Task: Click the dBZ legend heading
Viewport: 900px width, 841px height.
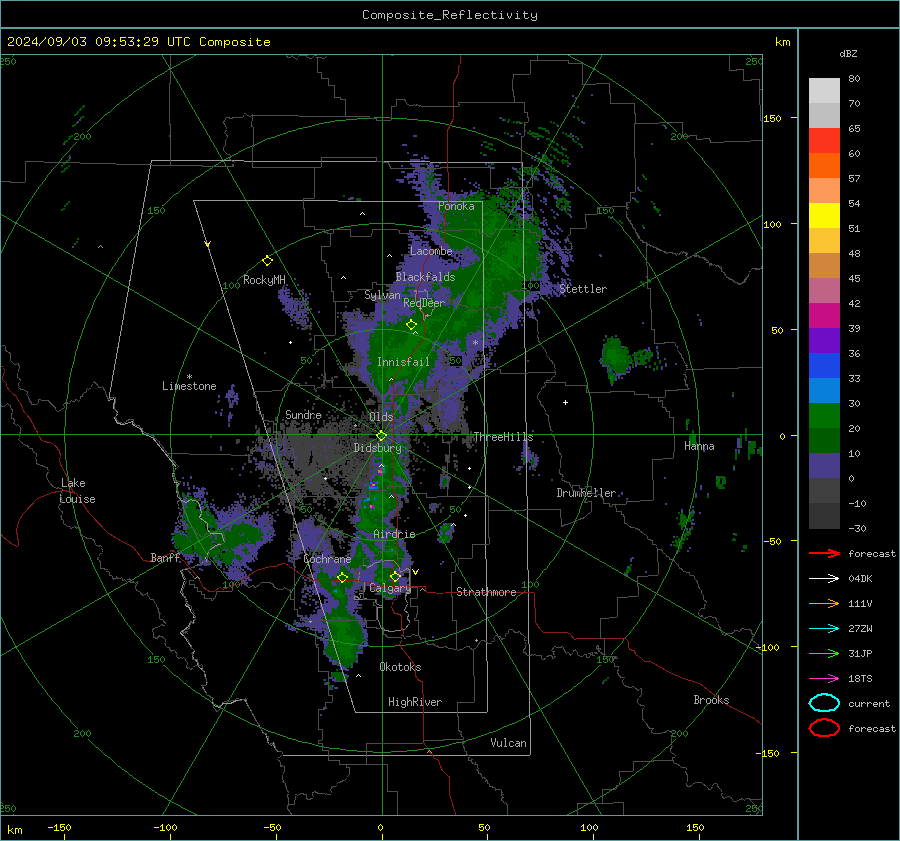Action: 848,53
